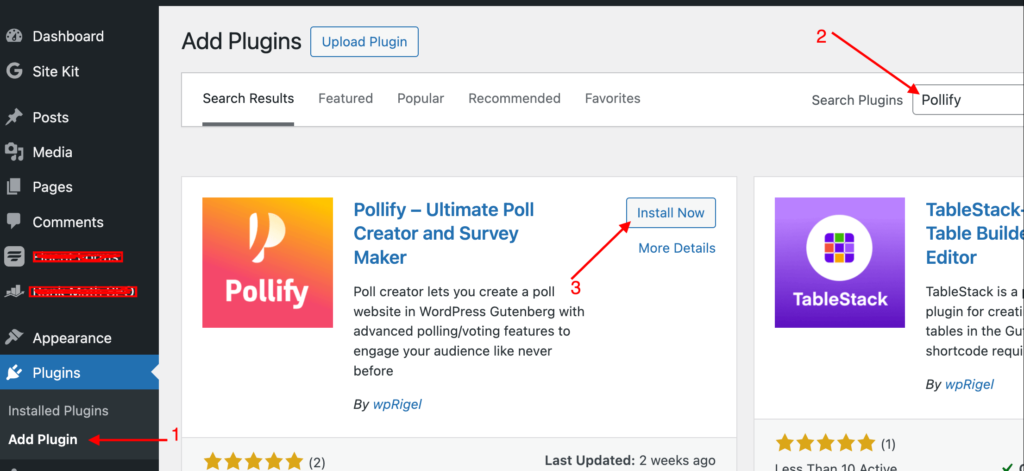Click the Comments speech bubble icon
This screenshot has height=471, width=1024.
click(14, 222)
